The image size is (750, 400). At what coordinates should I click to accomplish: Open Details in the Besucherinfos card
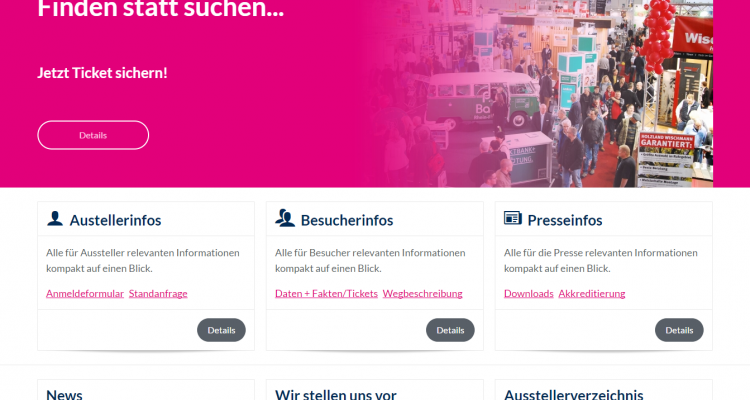coord(450,330)
